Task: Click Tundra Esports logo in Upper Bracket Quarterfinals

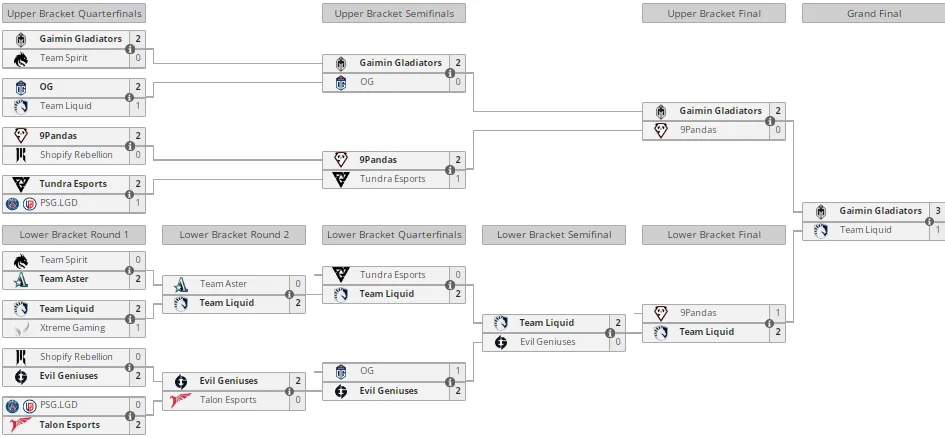Action: (x=21, y=184)
